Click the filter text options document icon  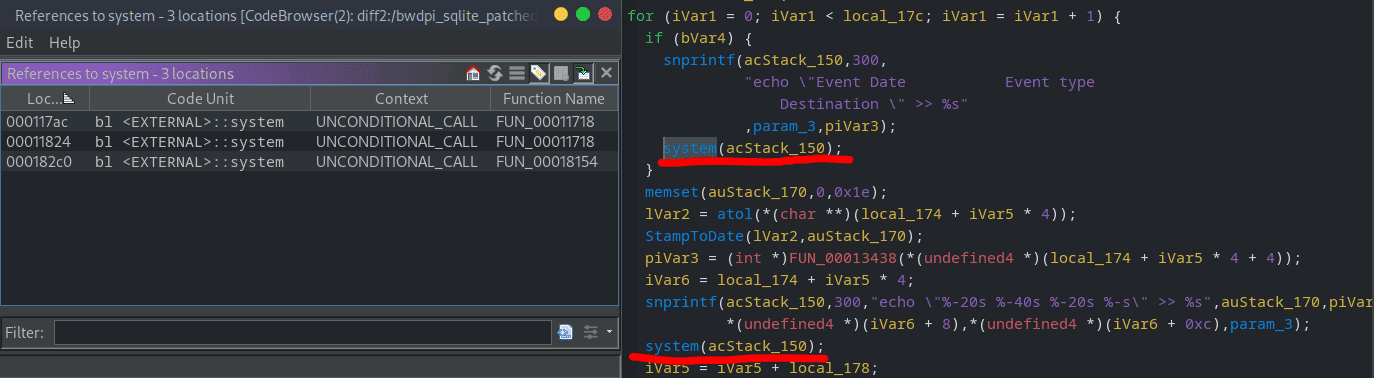click(565, 332)
